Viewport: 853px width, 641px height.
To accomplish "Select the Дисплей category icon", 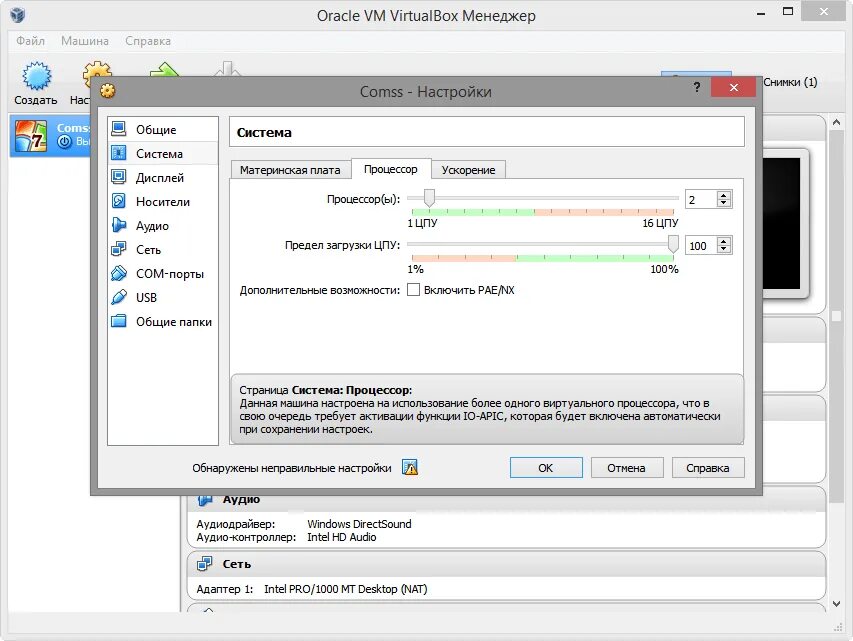I will point(119,177).
